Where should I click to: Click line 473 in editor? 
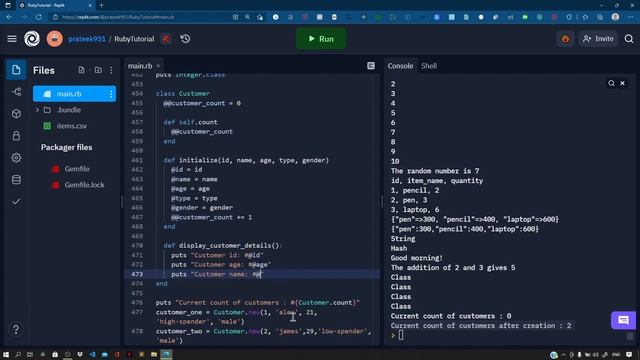[x=252, y=274]
